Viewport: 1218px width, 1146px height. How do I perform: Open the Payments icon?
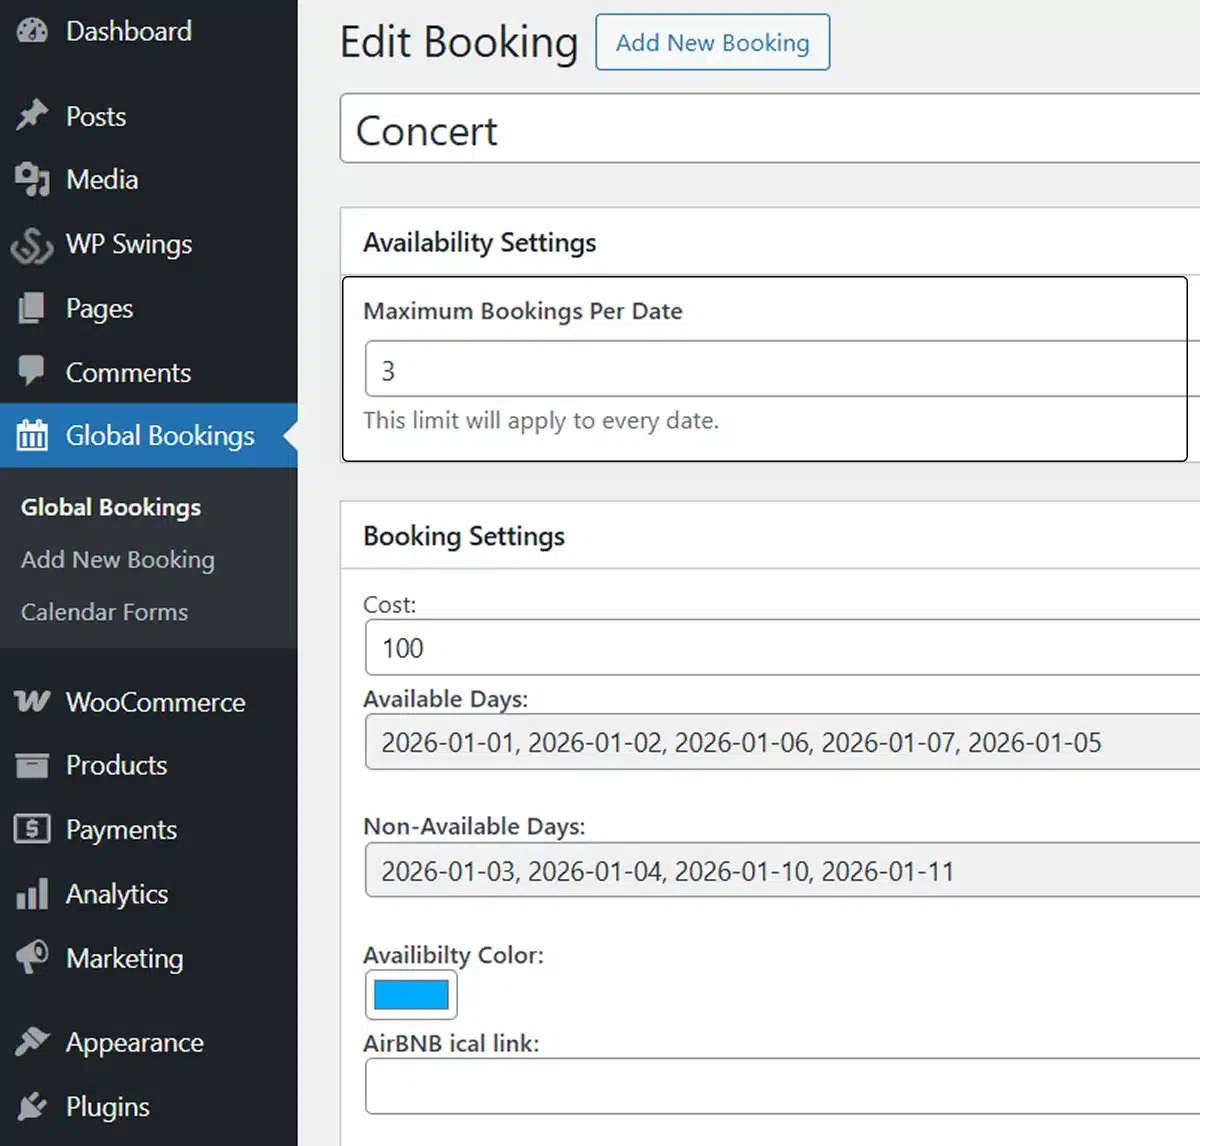coord(32,830)
